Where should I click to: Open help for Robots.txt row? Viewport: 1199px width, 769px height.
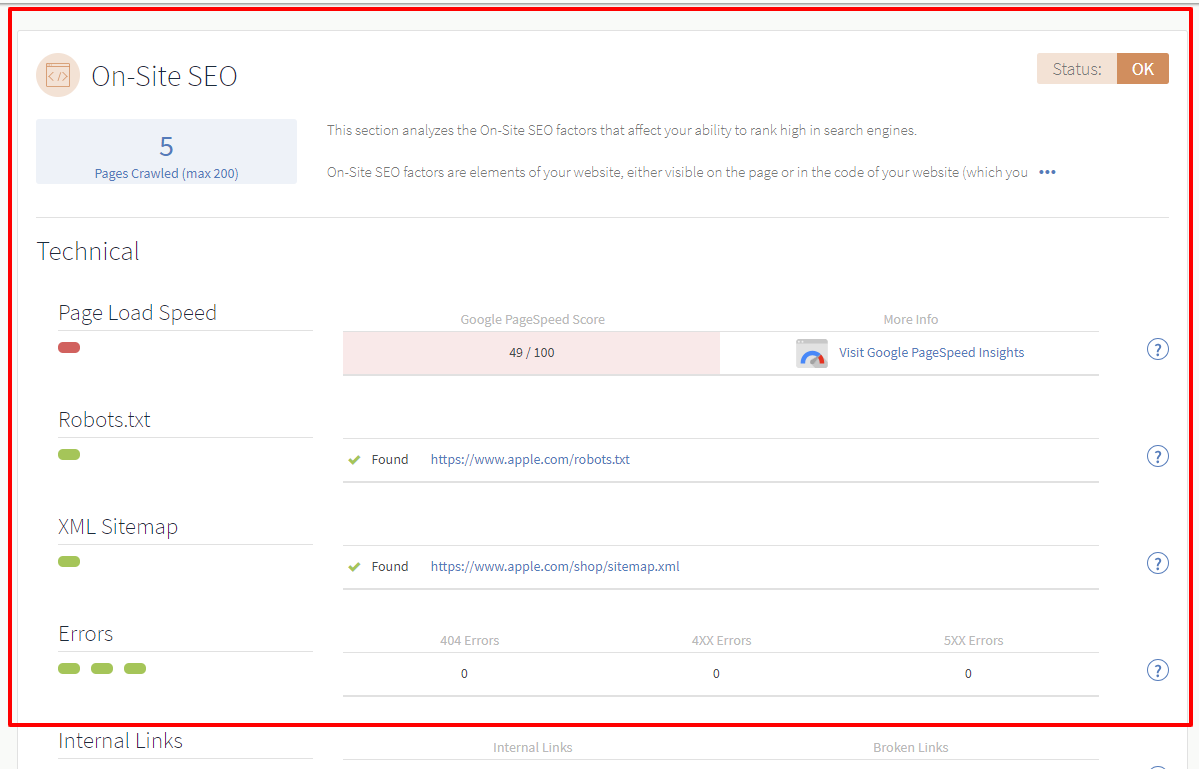tap(1158, 456)
